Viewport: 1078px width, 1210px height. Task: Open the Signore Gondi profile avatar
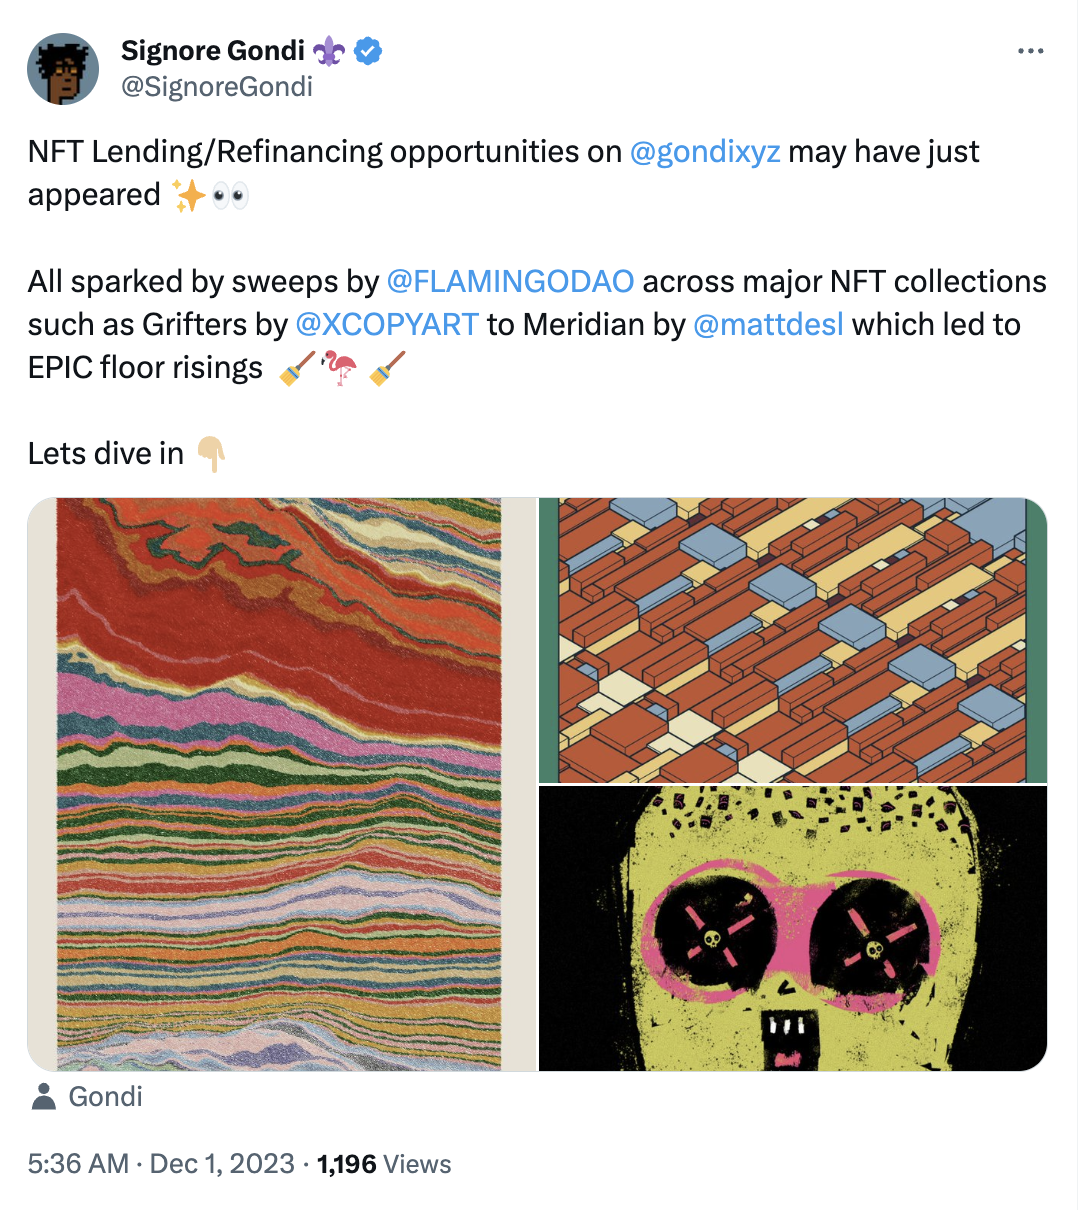click(63, 69)
